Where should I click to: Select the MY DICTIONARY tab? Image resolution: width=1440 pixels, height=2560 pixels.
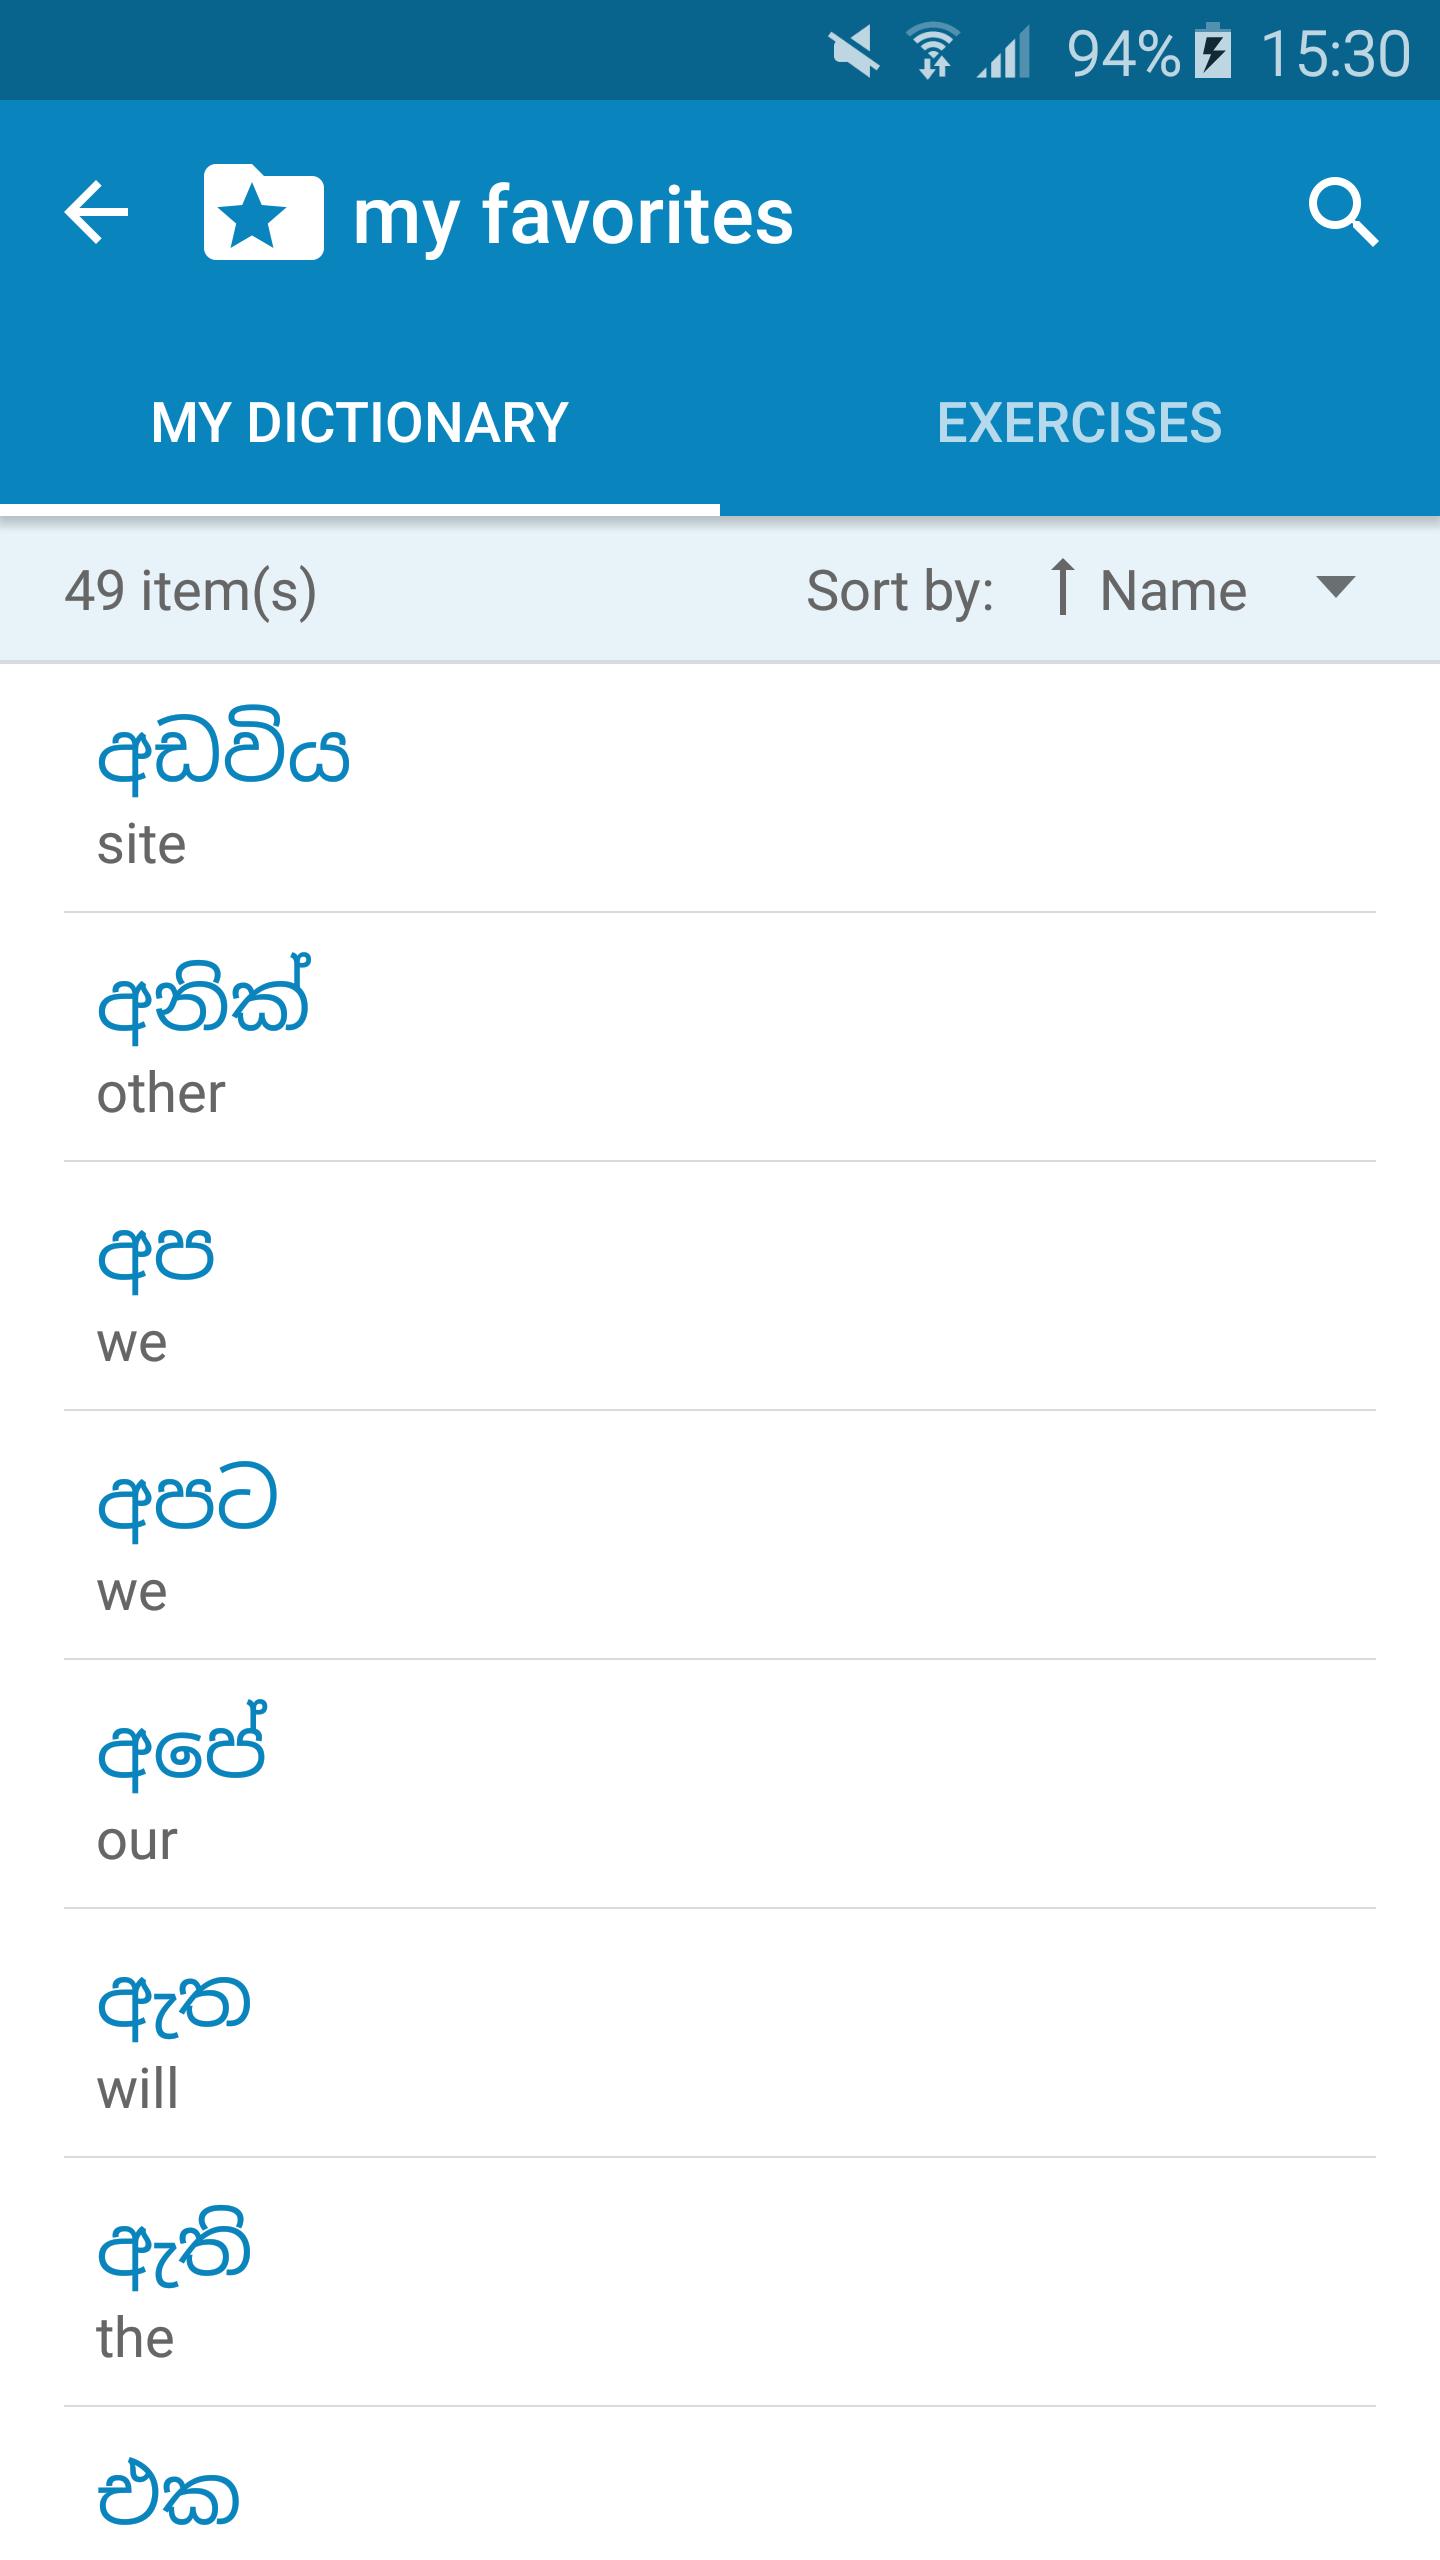(x=360, y=422)
